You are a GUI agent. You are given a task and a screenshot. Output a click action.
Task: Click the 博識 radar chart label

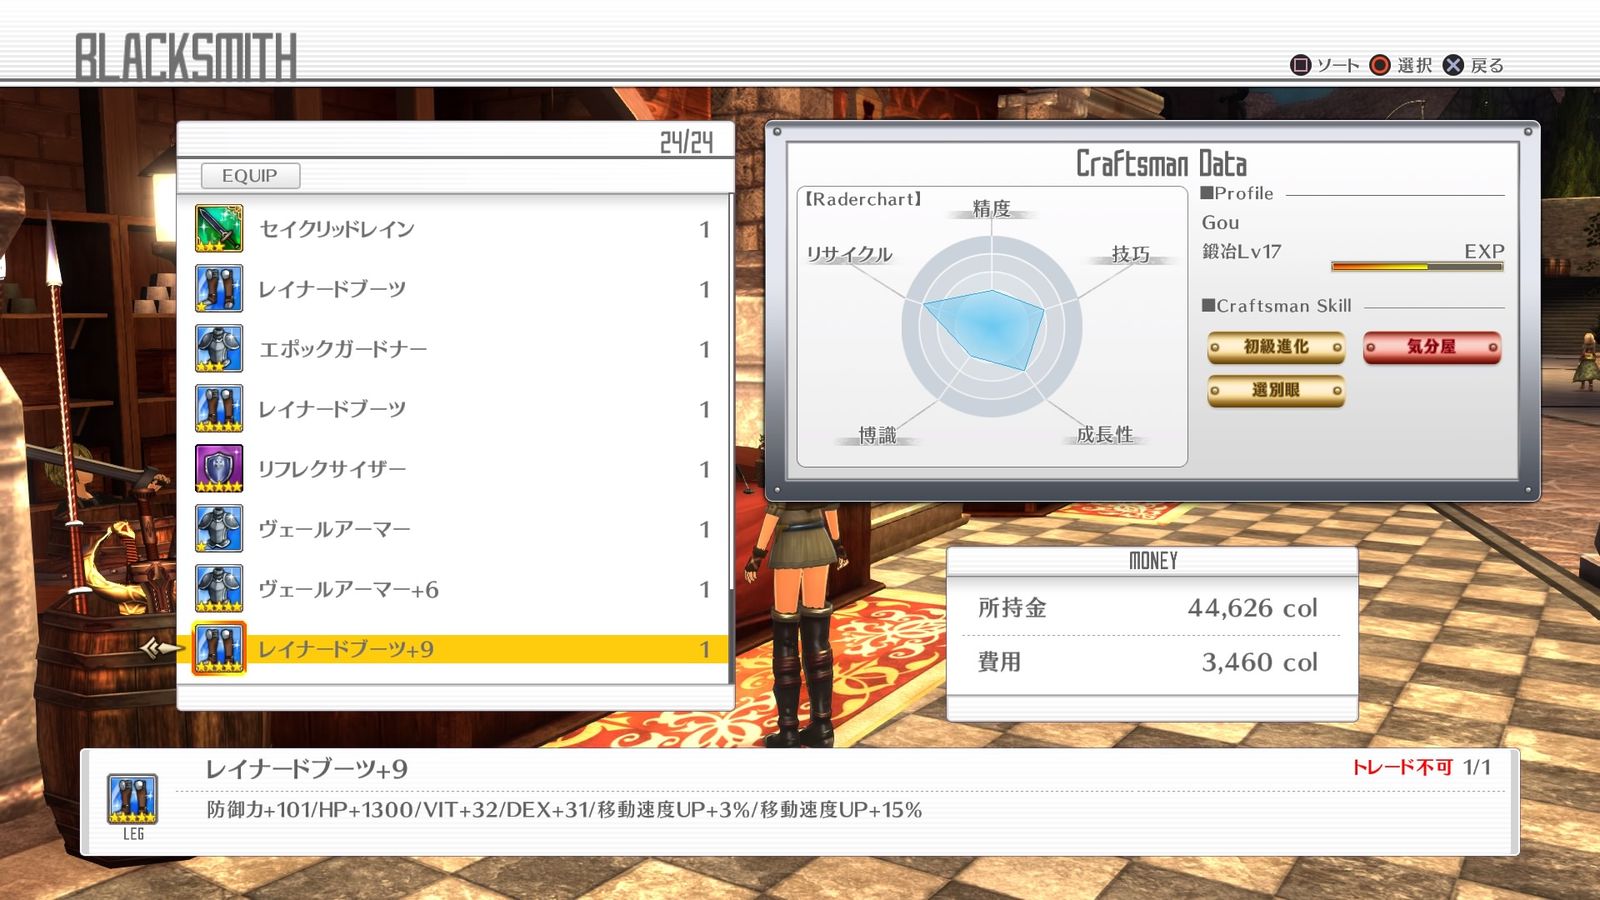click(877, 434)
